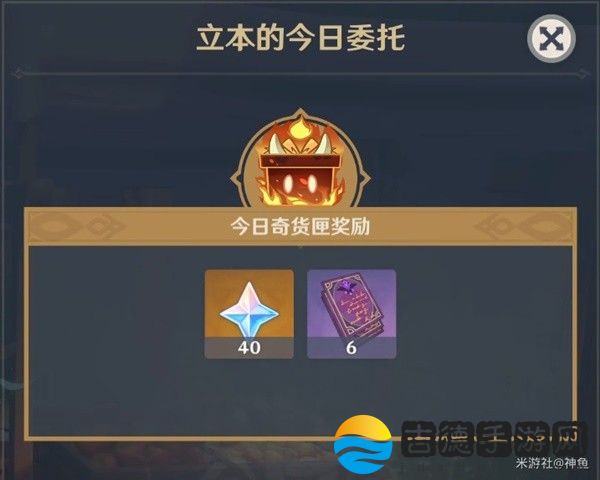600x480 pixels.
Task: Click the 米游社@神鱼 credit text
Action: point(552,464)
